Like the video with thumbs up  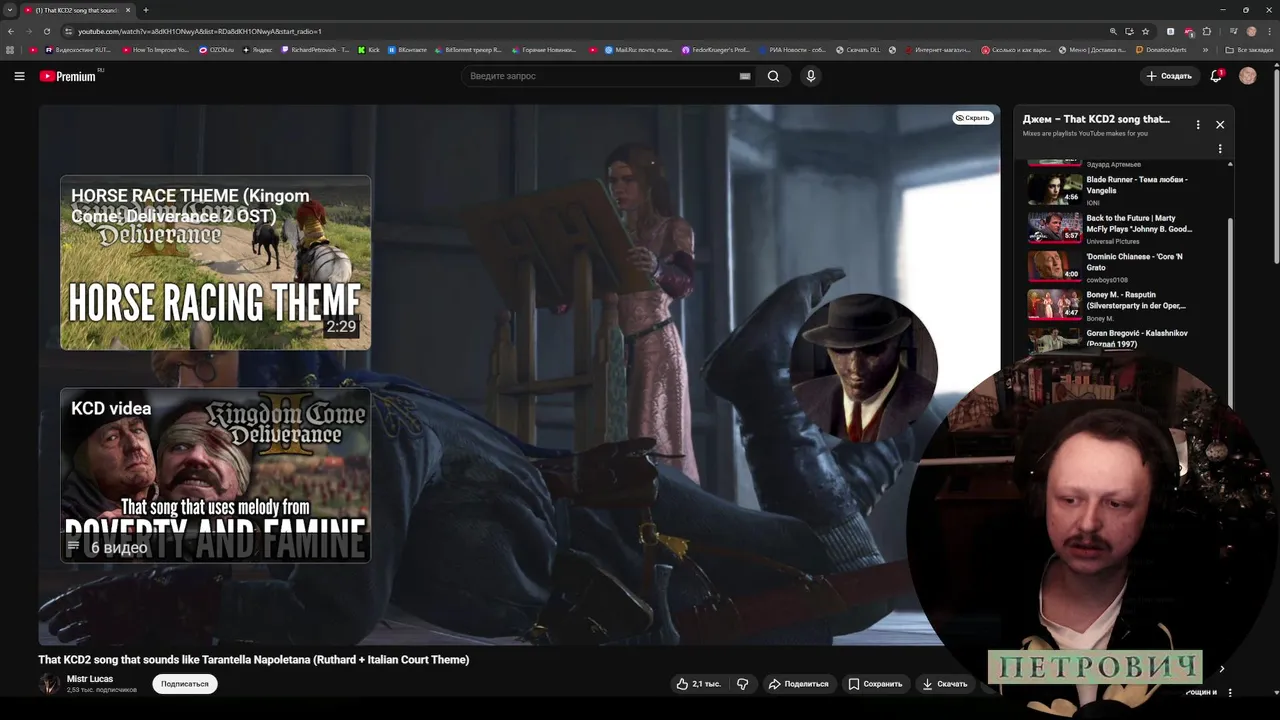pos(698,684)
